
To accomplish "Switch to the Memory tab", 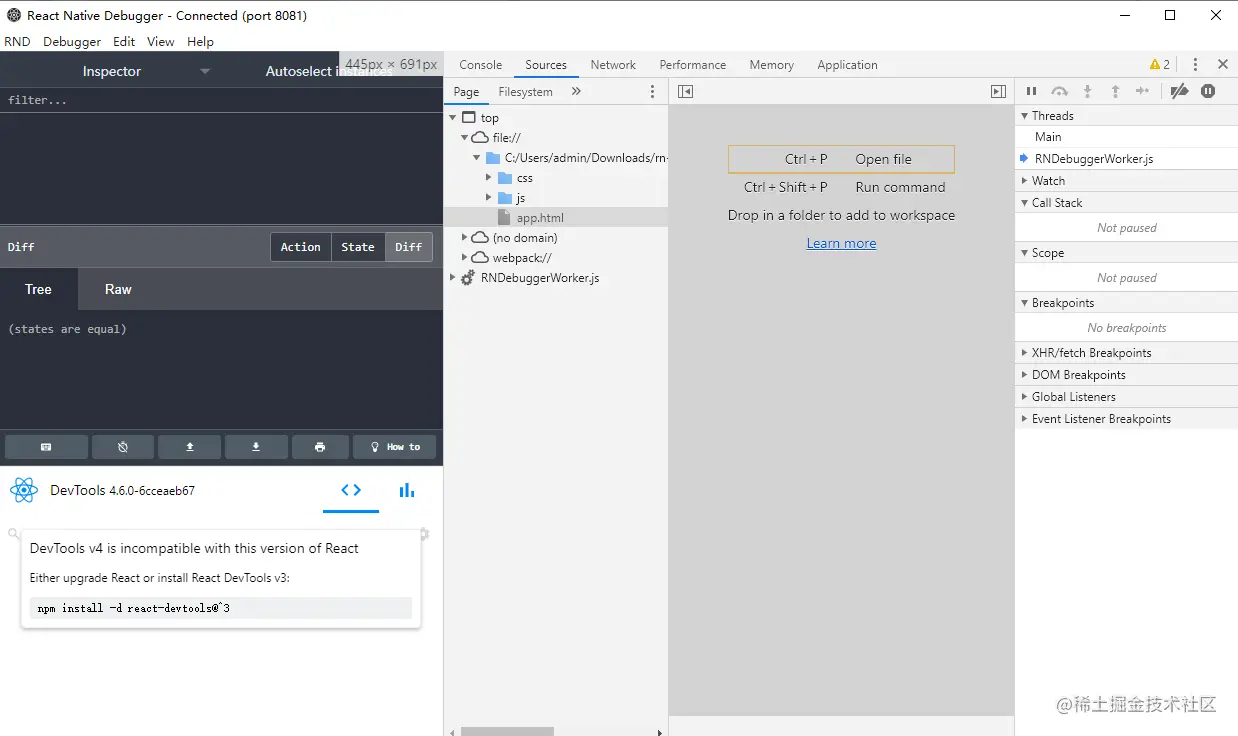I will tap(771, 65).
